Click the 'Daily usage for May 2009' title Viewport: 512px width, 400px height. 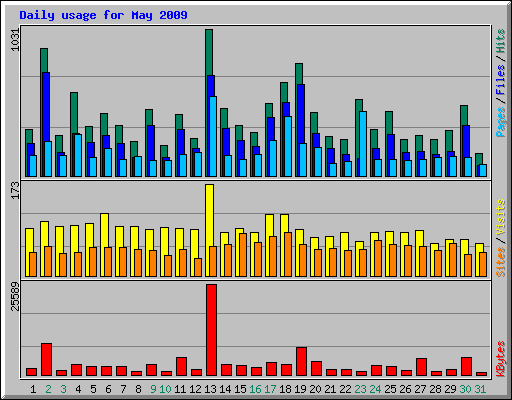pyautogui.click(x=103, y=15)
